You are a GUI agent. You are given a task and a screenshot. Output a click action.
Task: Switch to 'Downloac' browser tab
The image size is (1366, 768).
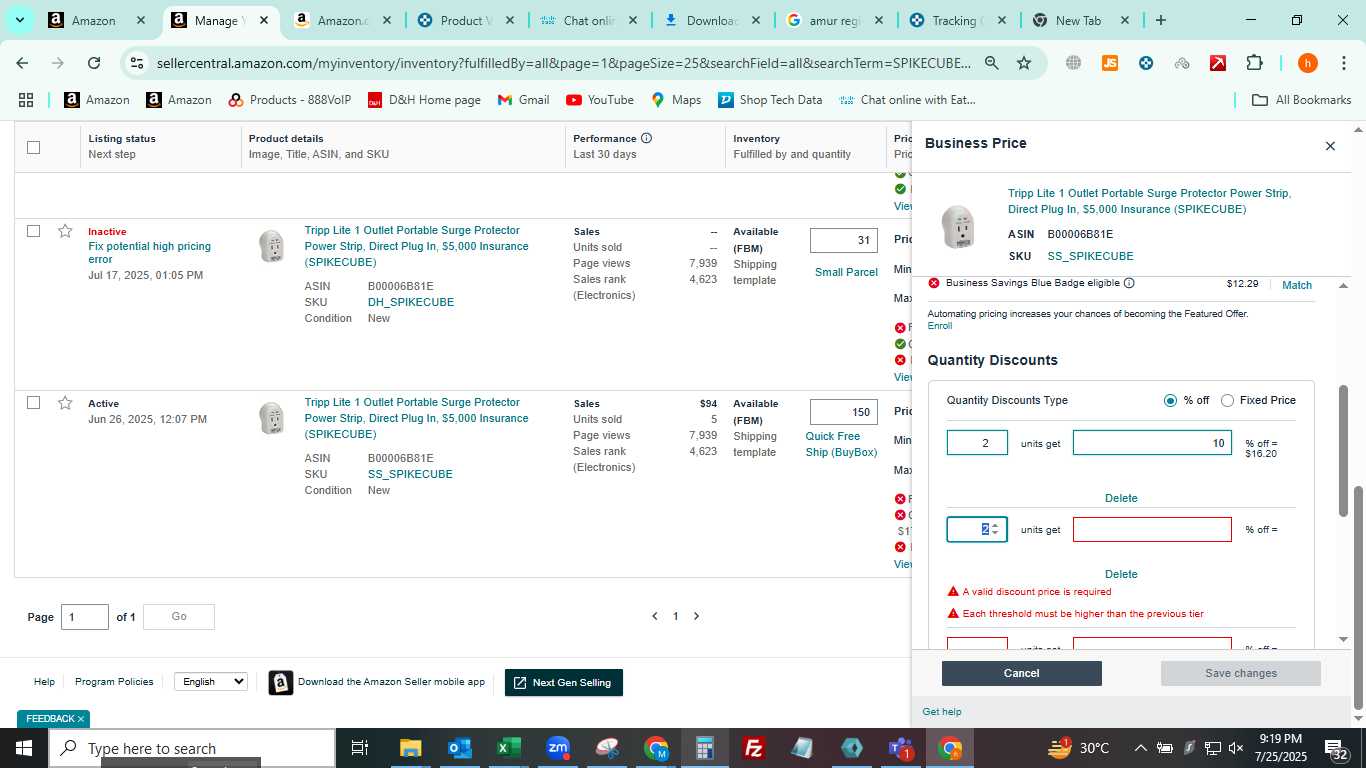tap(712, 20)
